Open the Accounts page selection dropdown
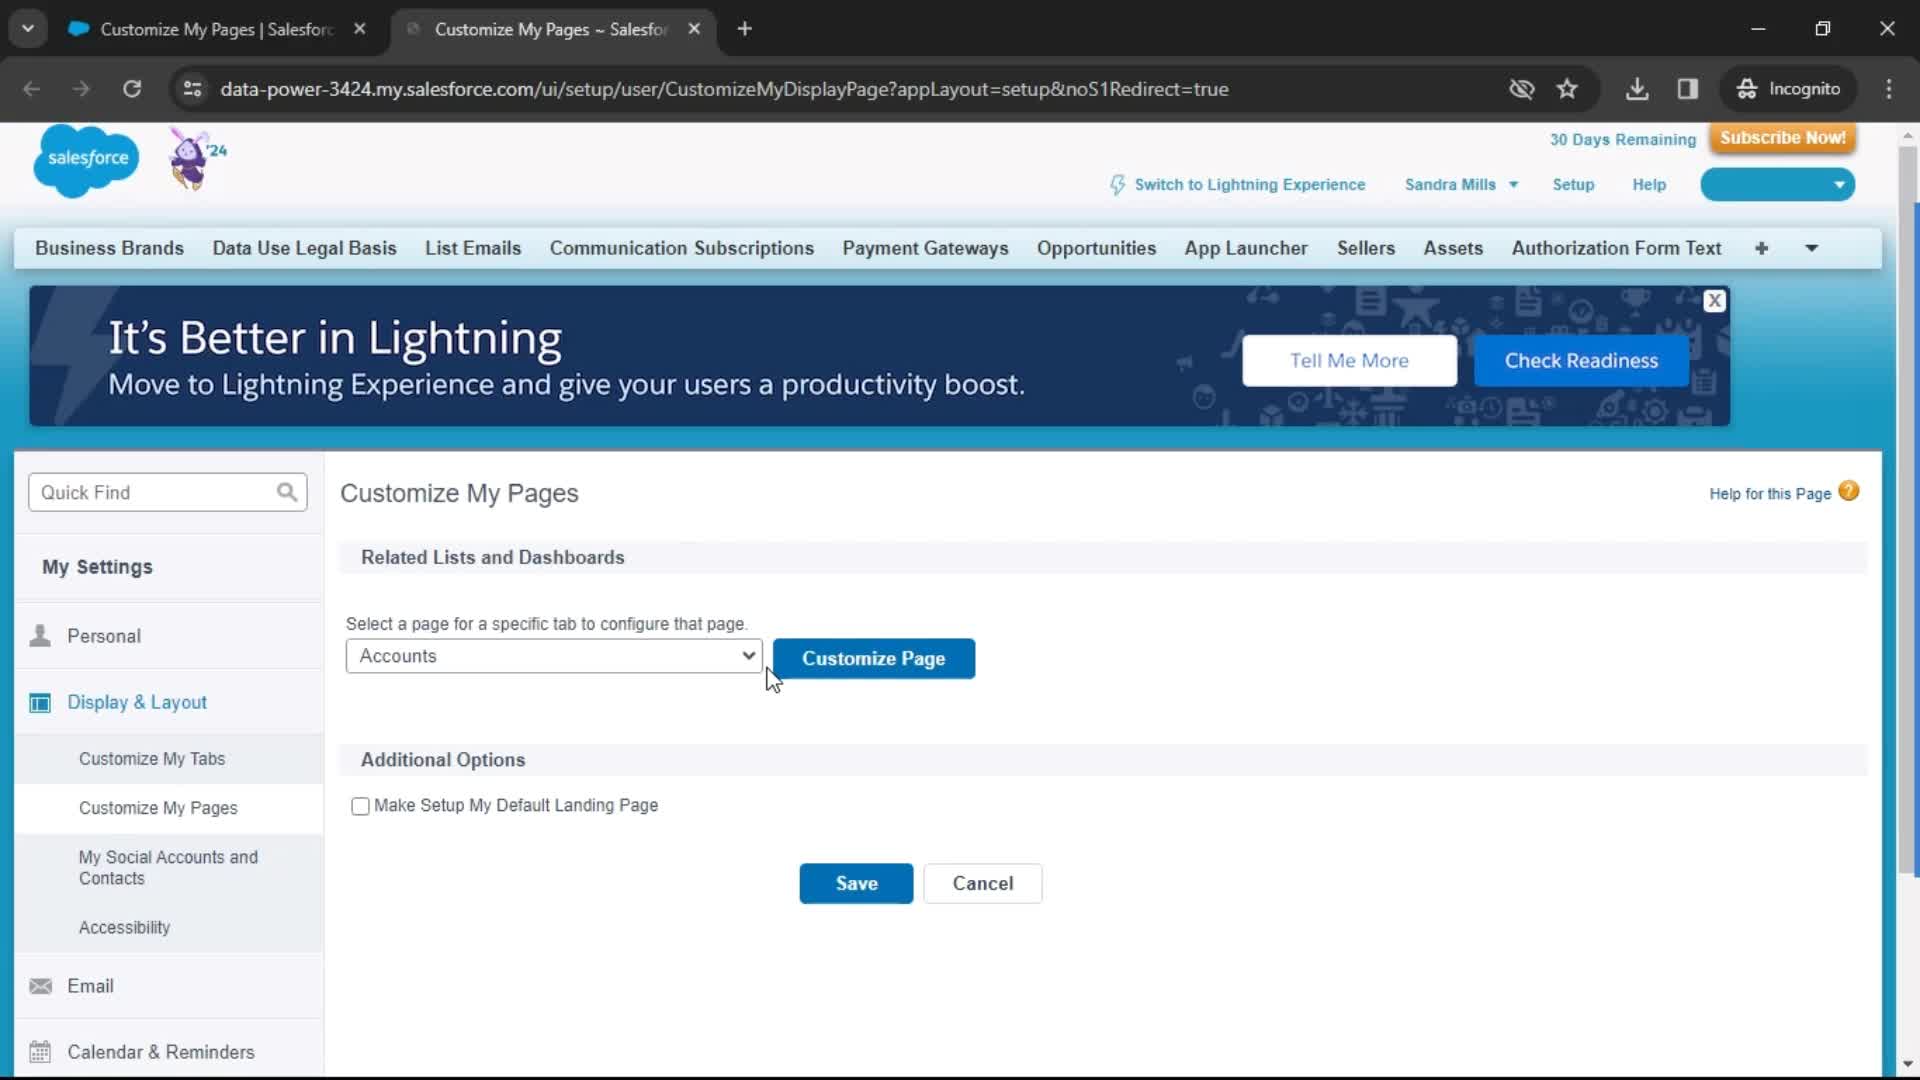Screen dimensions: 1920x1080 click(x=554, y=656)
